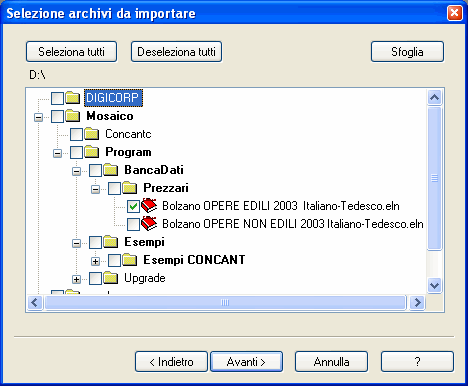The height and width of the screenshot is (386, 468).
Task: Click the DIGICORP folder icon
Action: [x=72, y=98]
